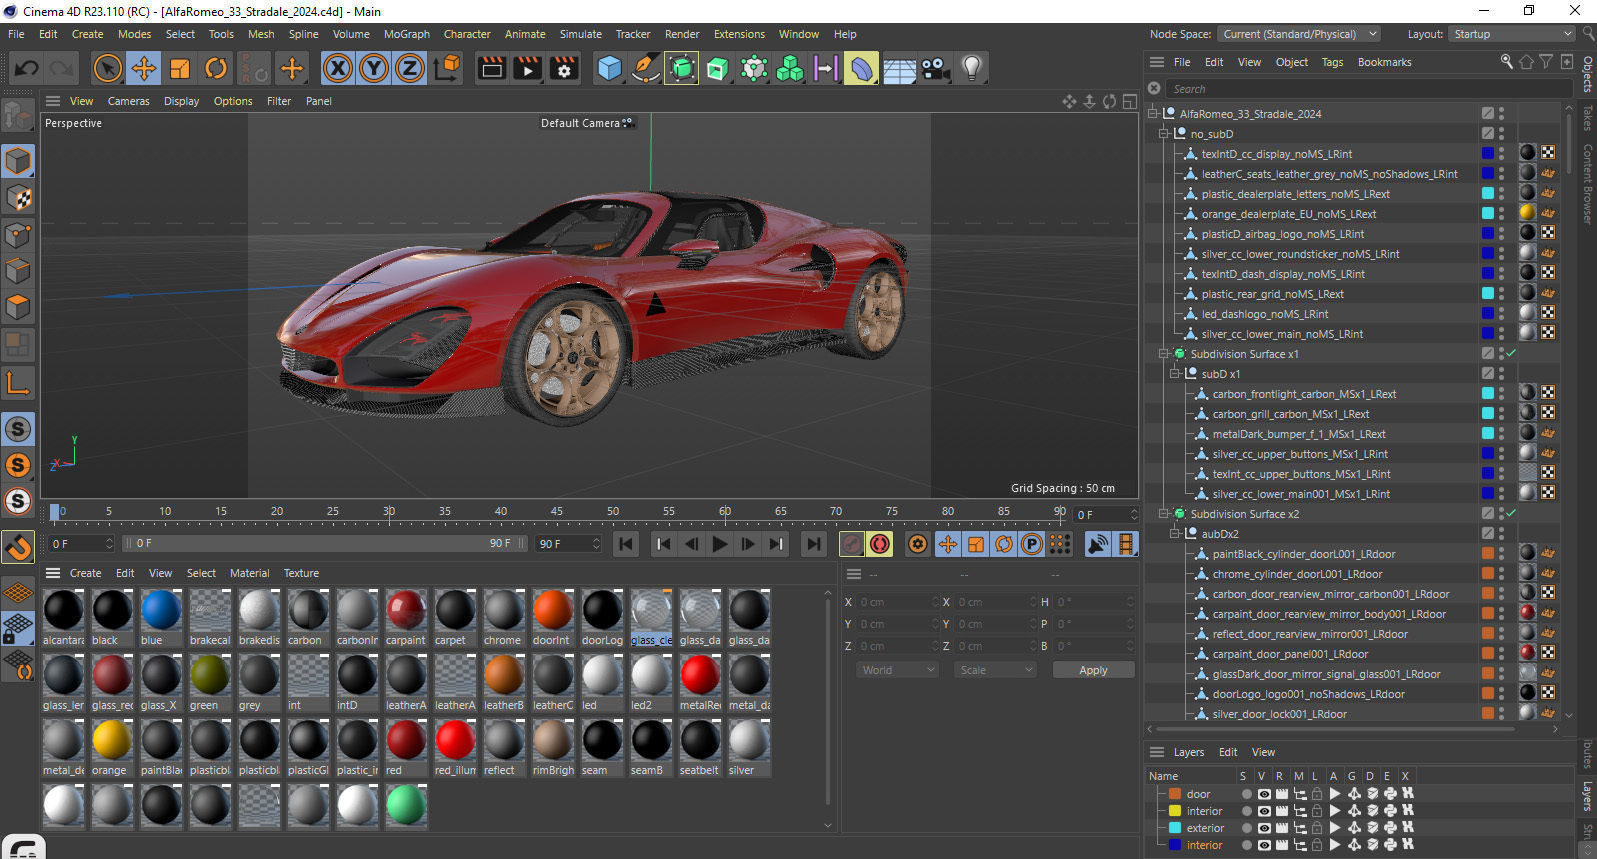Toggle visibility eye for door layer

point(1264,794)
